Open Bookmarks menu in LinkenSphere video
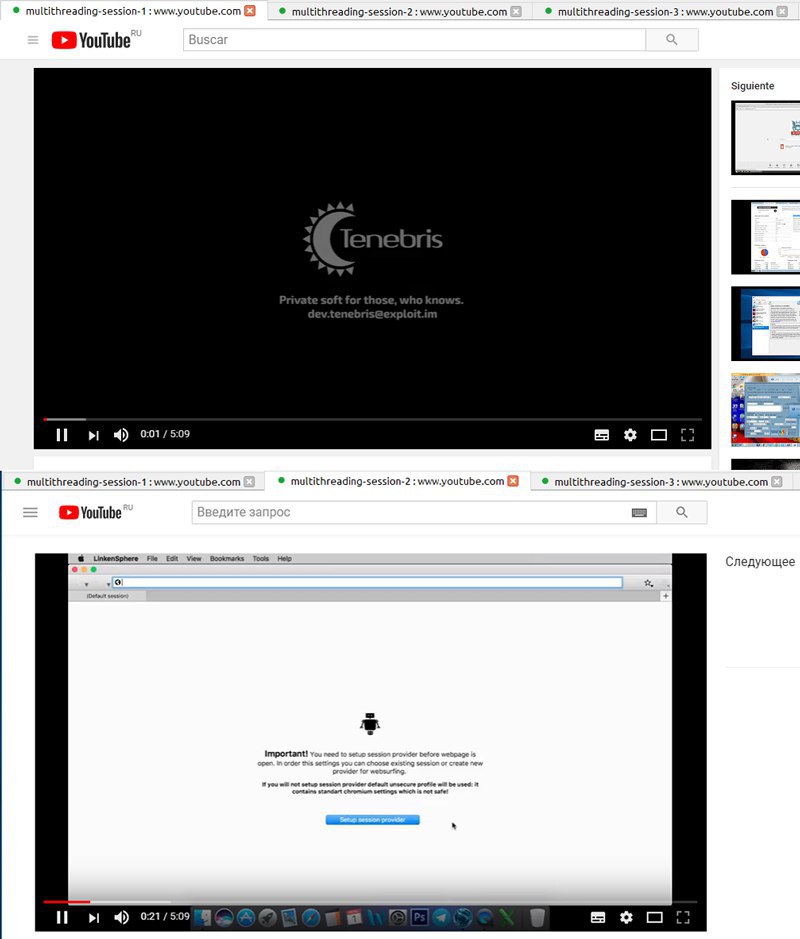Screen dimensions: 800x939 [227, 559]
